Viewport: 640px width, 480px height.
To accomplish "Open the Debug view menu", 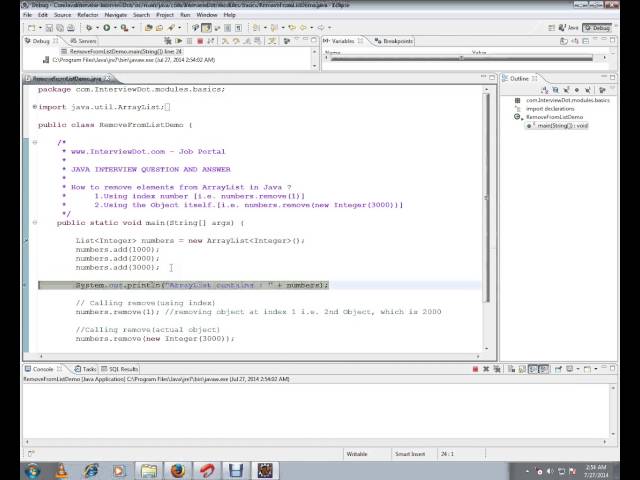I will (x=296, y=40).
